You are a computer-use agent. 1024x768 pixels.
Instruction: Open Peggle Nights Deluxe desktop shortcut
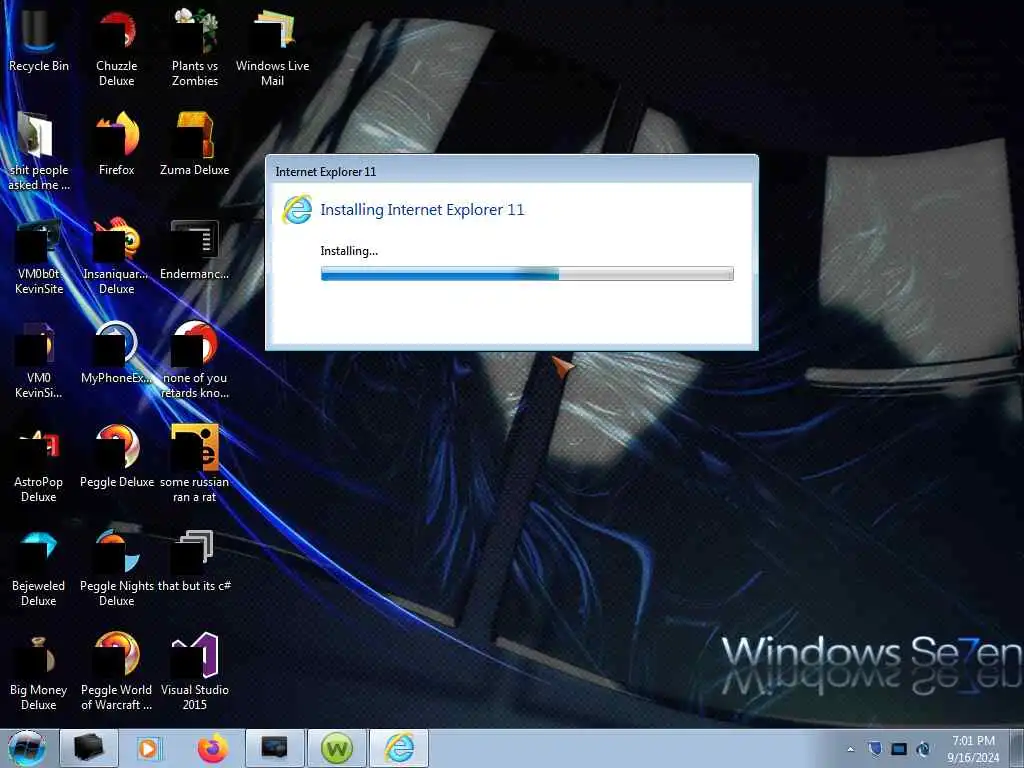point(116,567)
